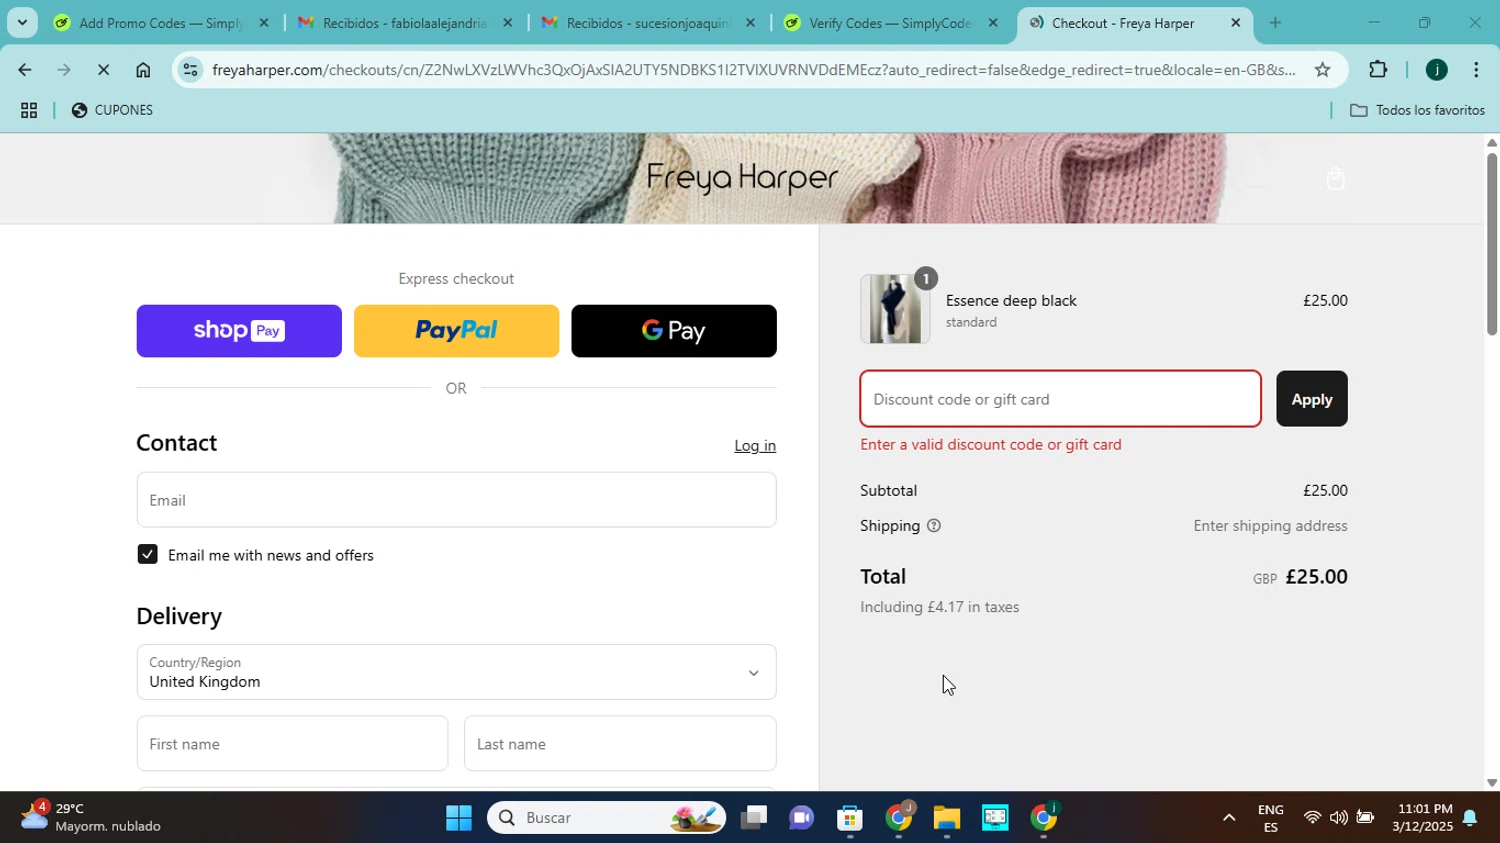Pay with Google Pay
The height and width of the screenshot is (843, 1500).
(x=674, y=331)
